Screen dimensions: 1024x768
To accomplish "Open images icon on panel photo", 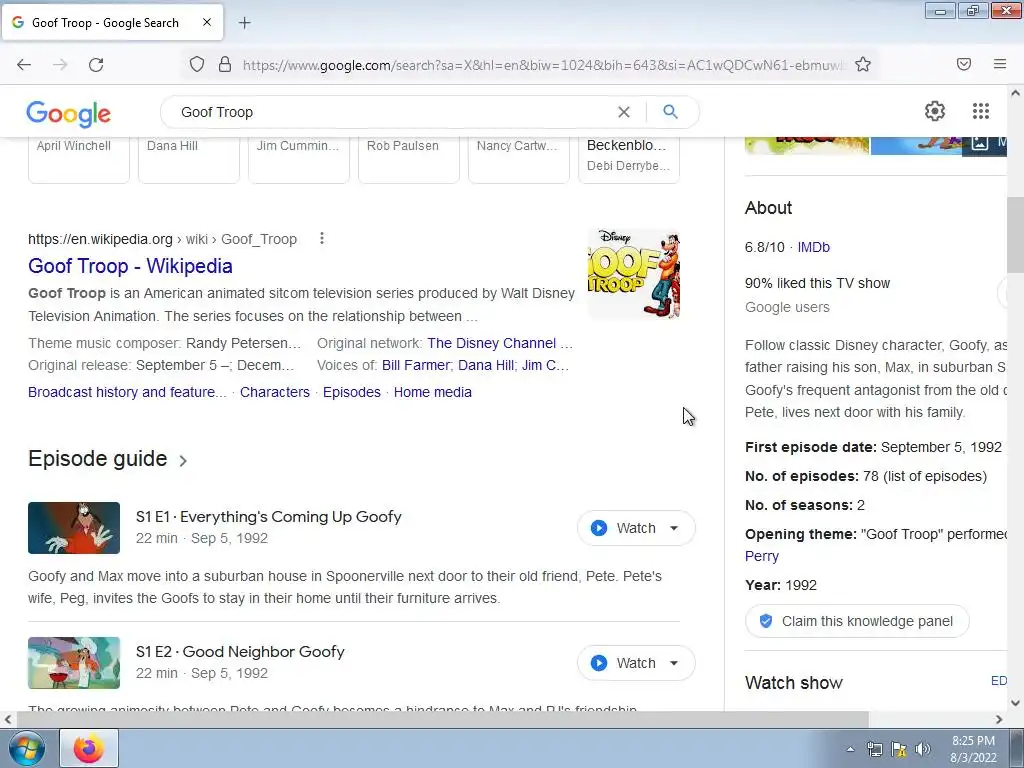I will pyautogui.click(x=980, y=142).
